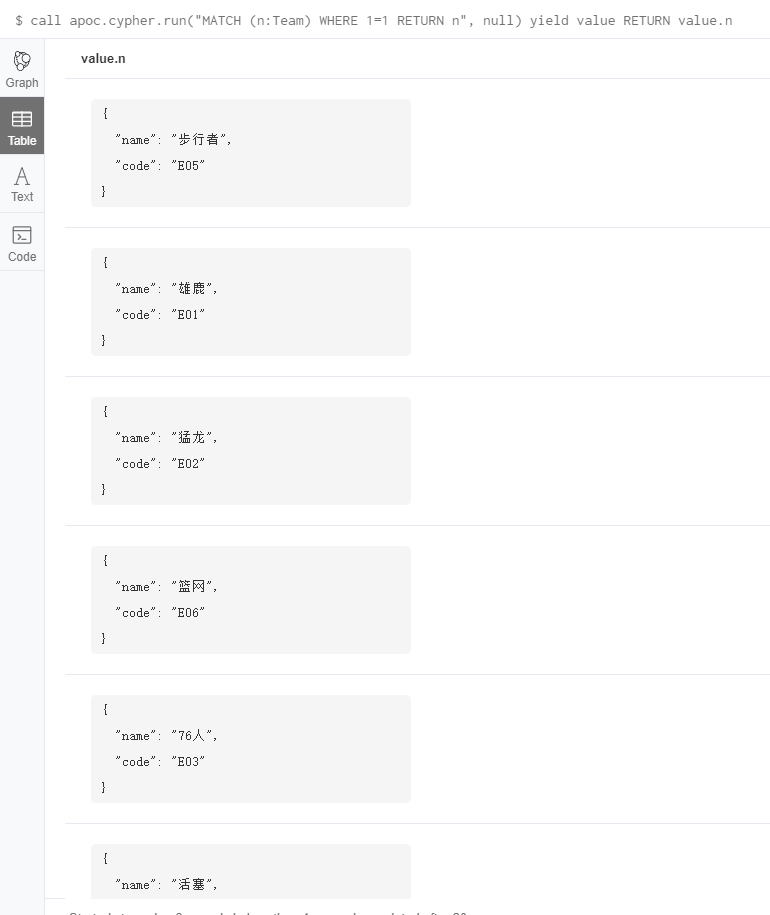Click the 猛龙 JSON record
The image size is (770, 915).
[250, 450]
